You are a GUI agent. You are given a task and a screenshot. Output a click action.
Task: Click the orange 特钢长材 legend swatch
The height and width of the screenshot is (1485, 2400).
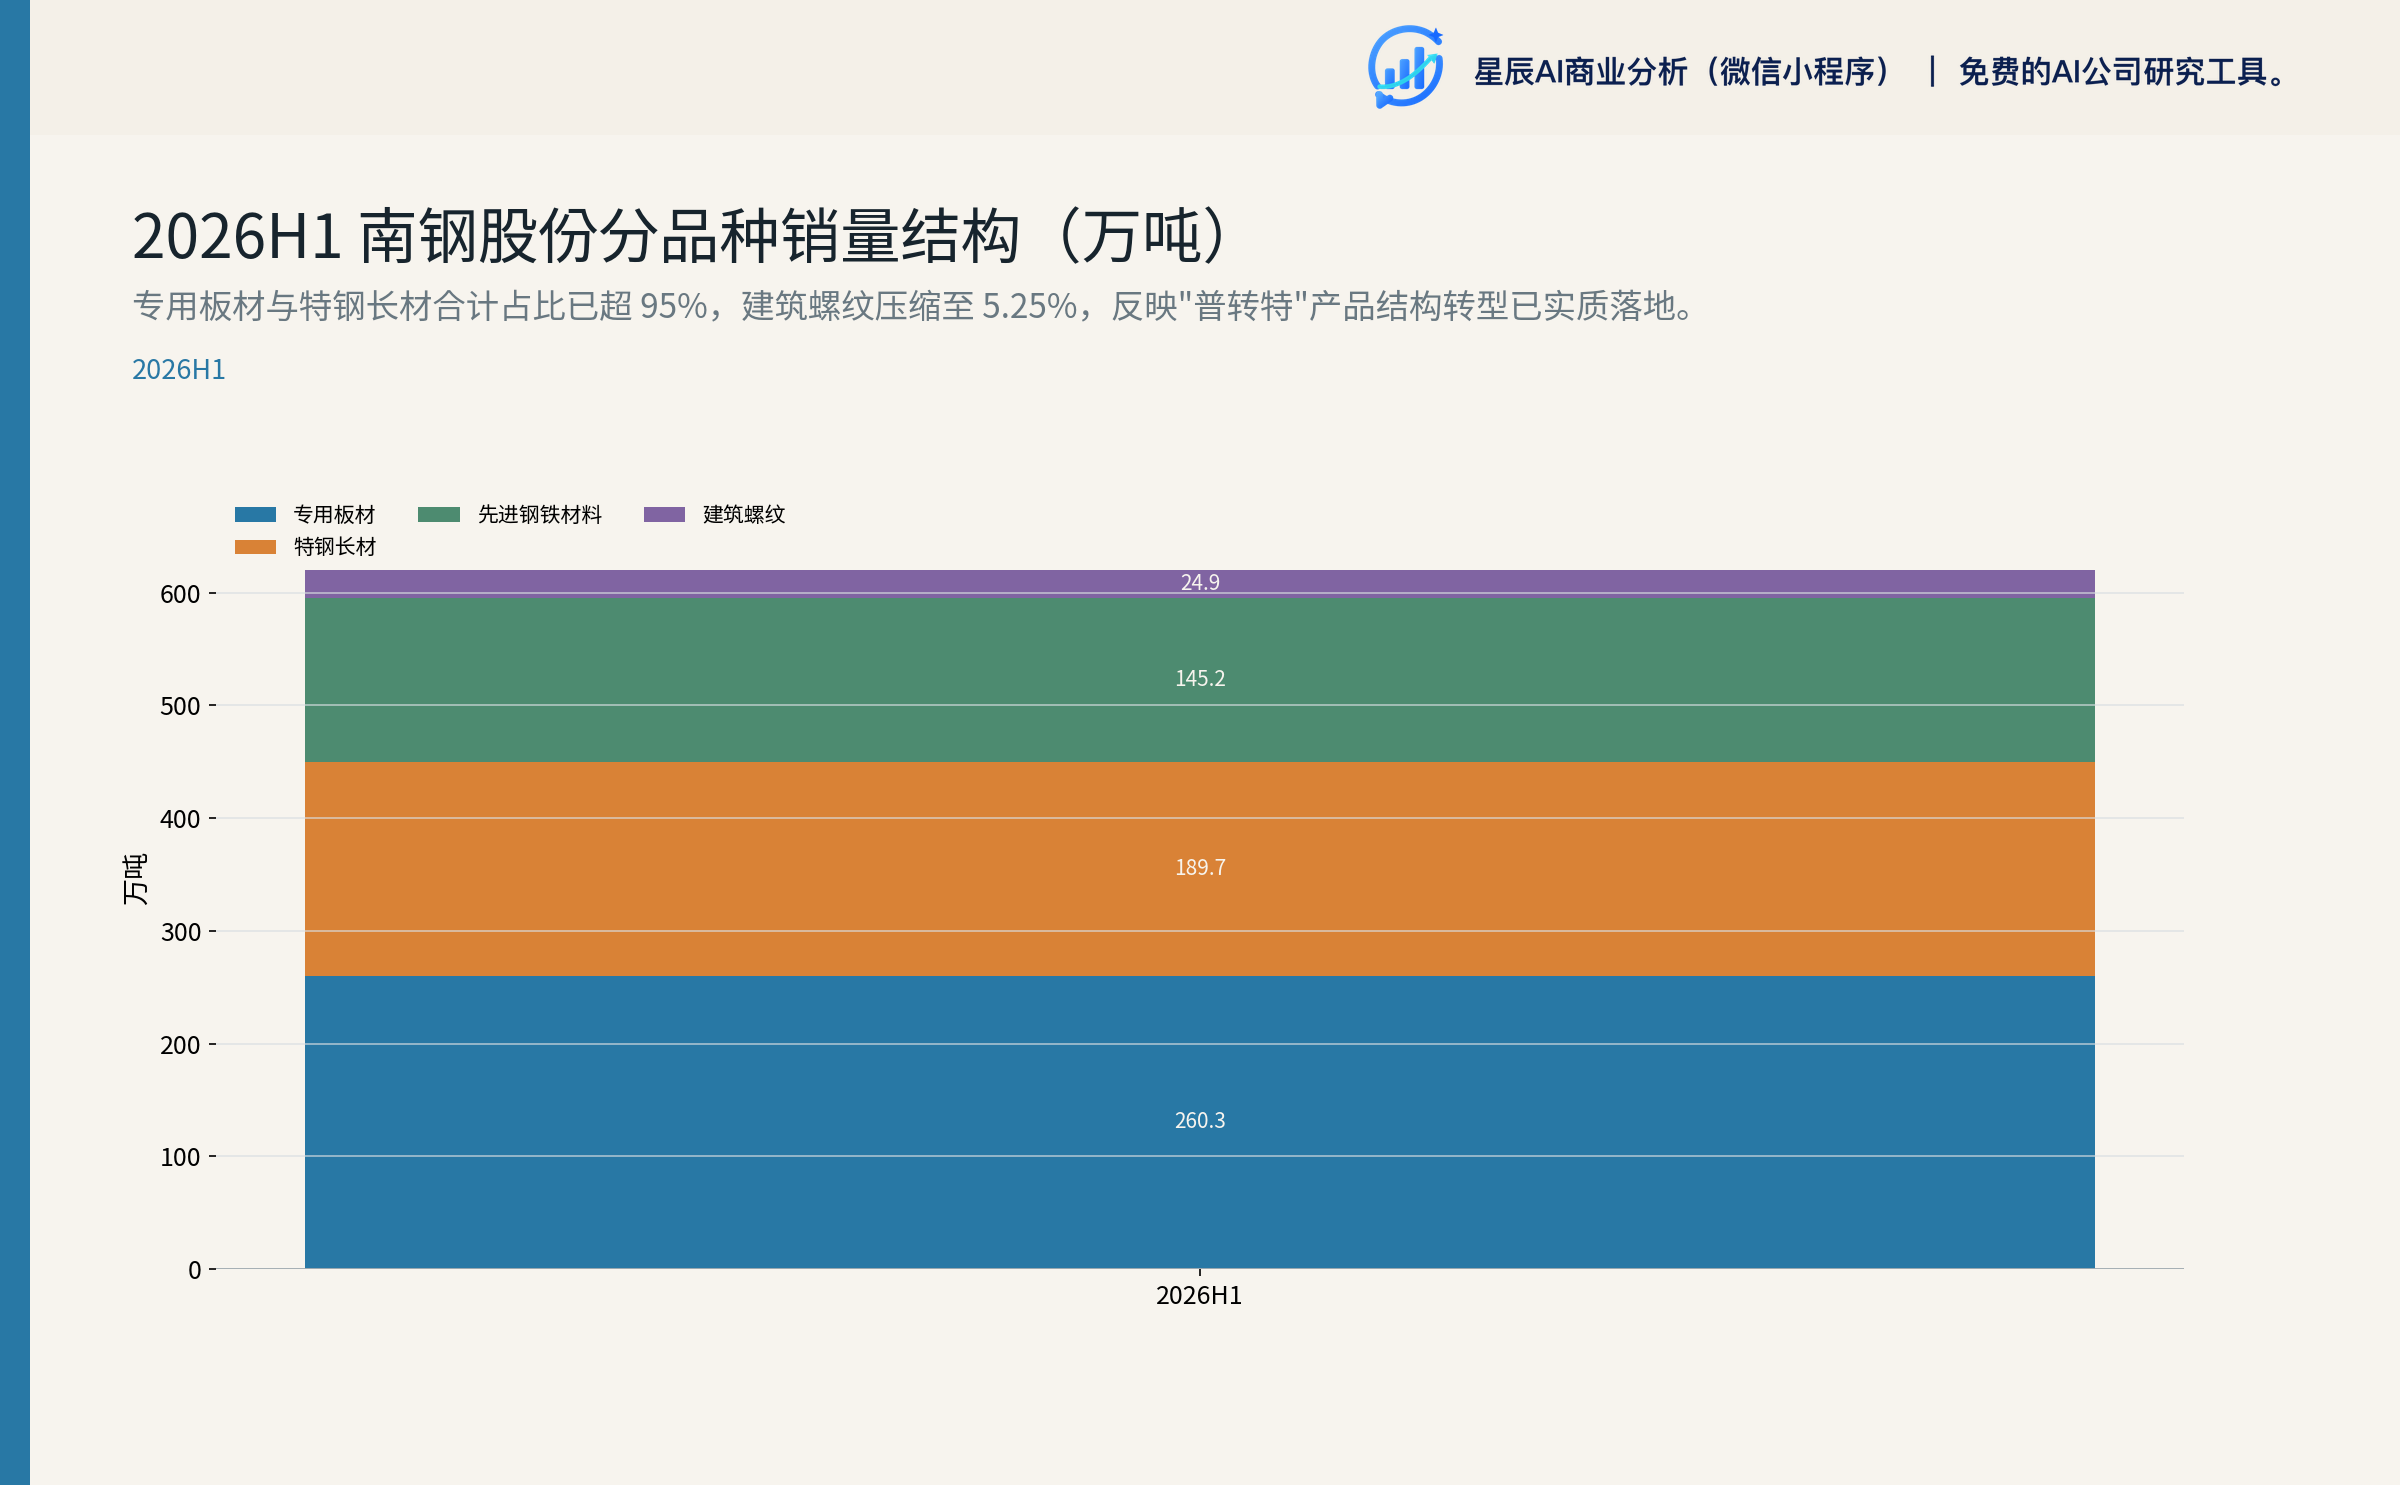tap(255, 547)
